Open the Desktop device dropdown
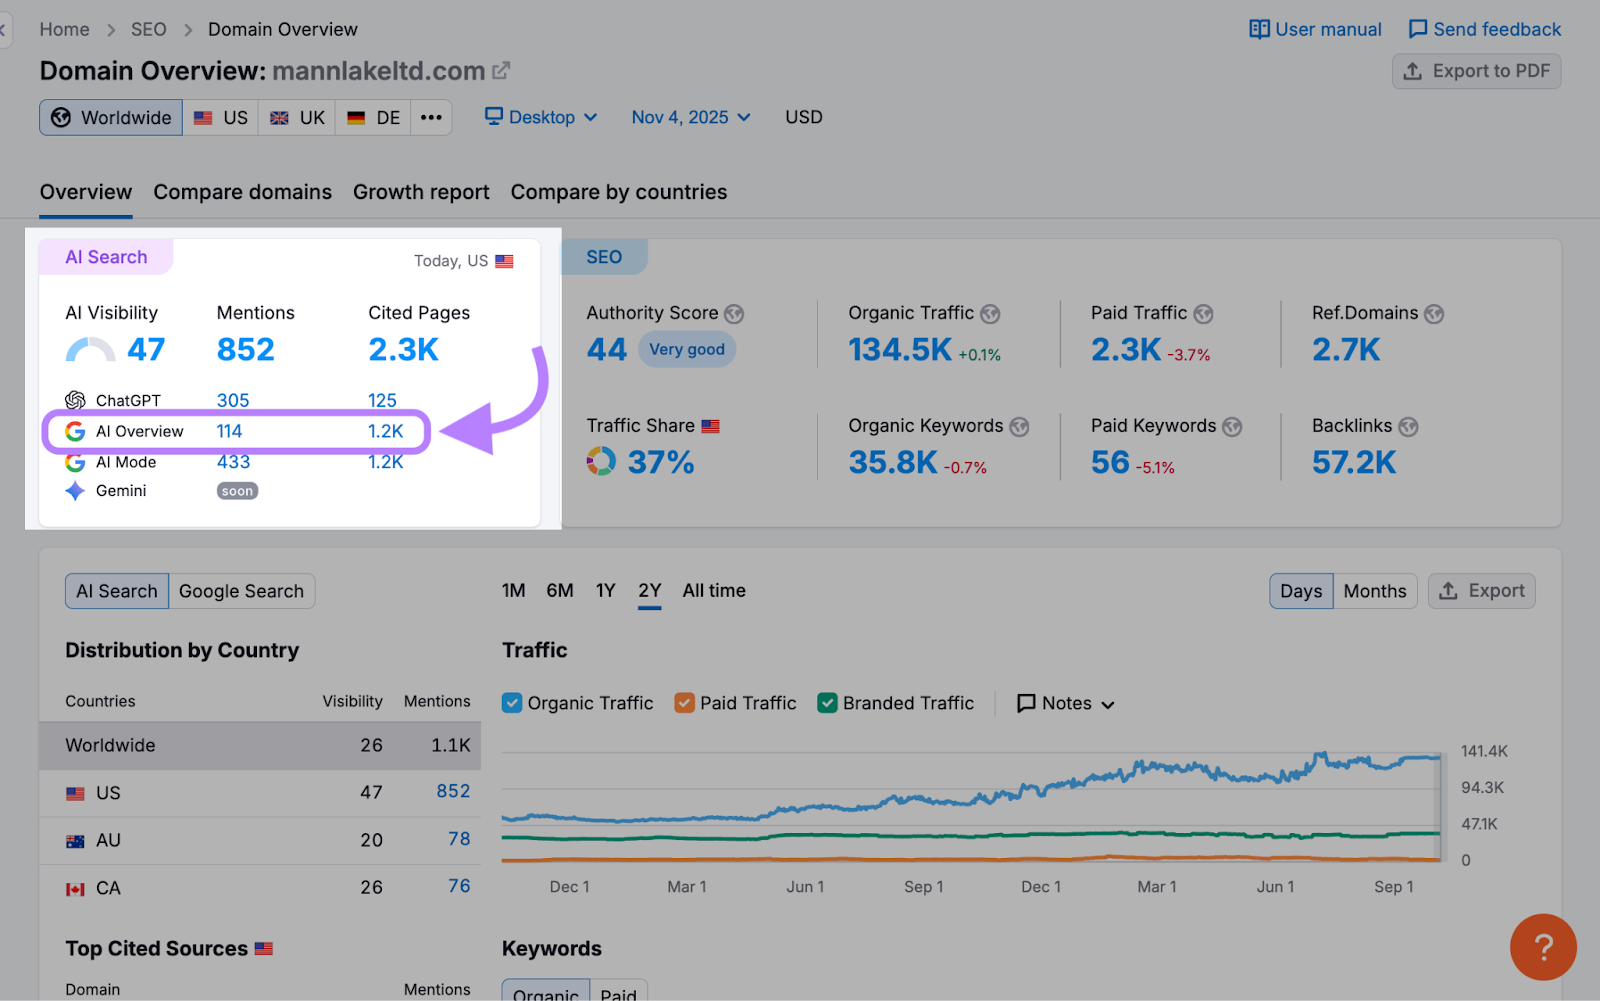This screenshot has height=1001, width=1600. click(540, 117)
